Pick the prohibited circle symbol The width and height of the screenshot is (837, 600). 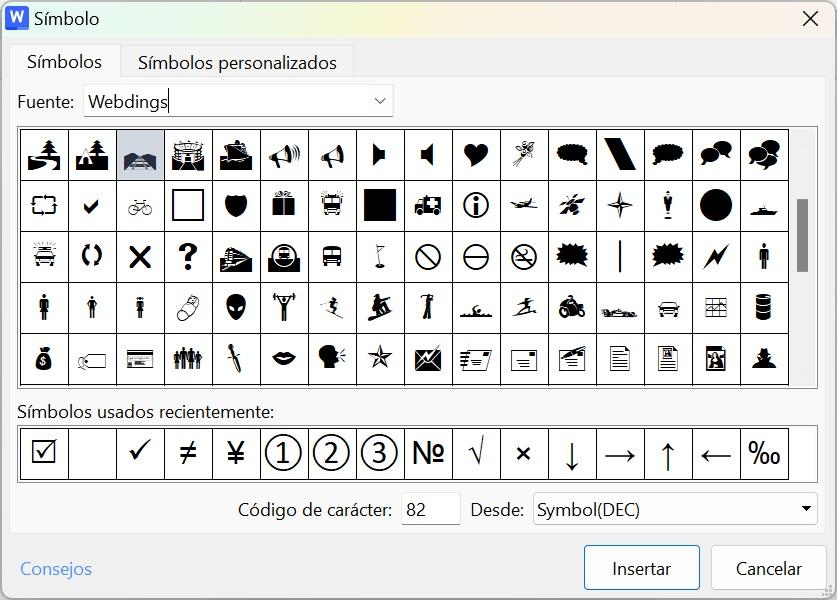(x=428, y=257)
